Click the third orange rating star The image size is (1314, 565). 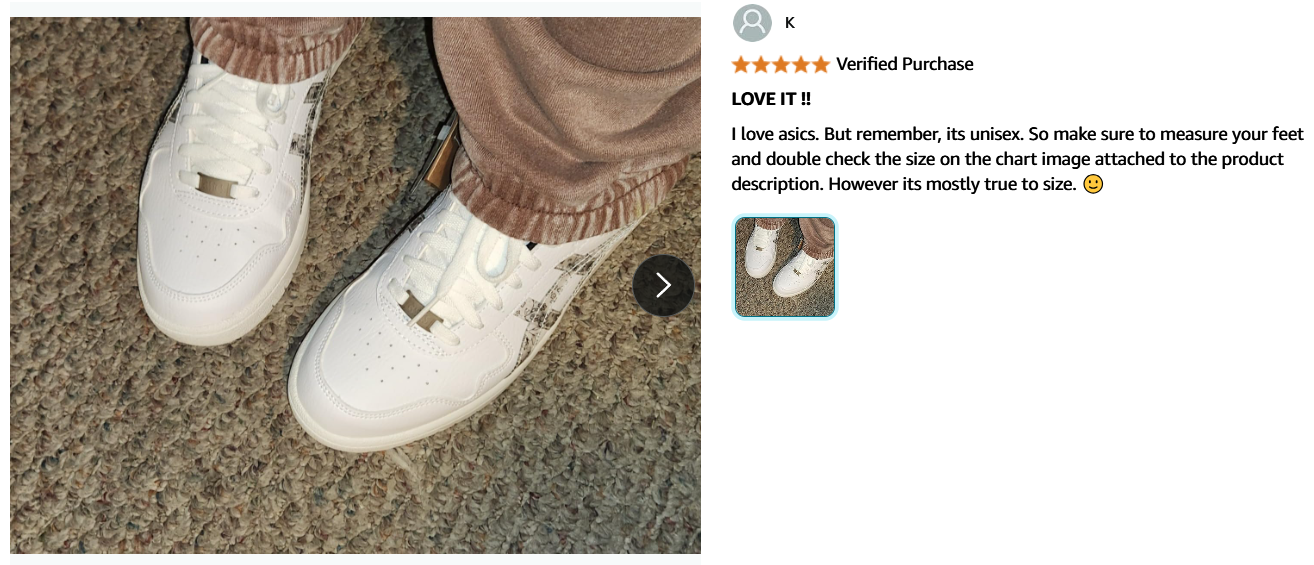(781, 65)
